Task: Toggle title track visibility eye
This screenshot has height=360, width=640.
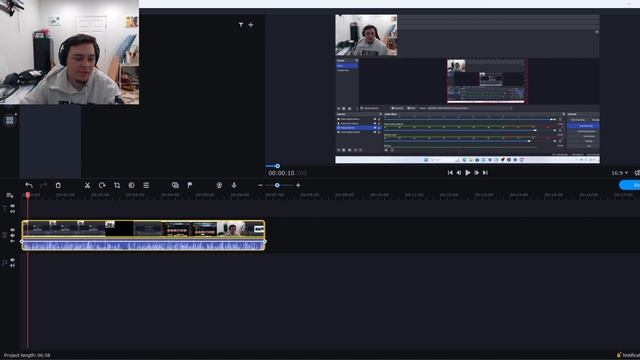Action: [13, 206]
